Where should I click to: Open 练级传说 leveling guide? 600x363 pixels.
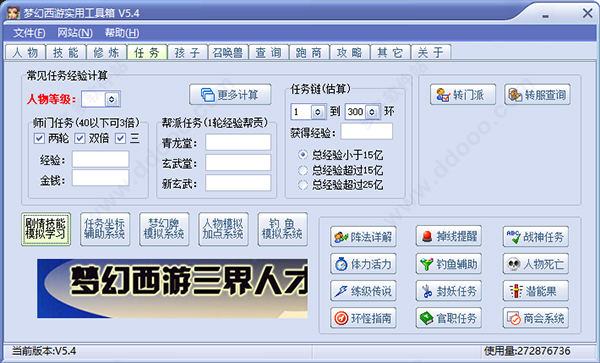363,291
